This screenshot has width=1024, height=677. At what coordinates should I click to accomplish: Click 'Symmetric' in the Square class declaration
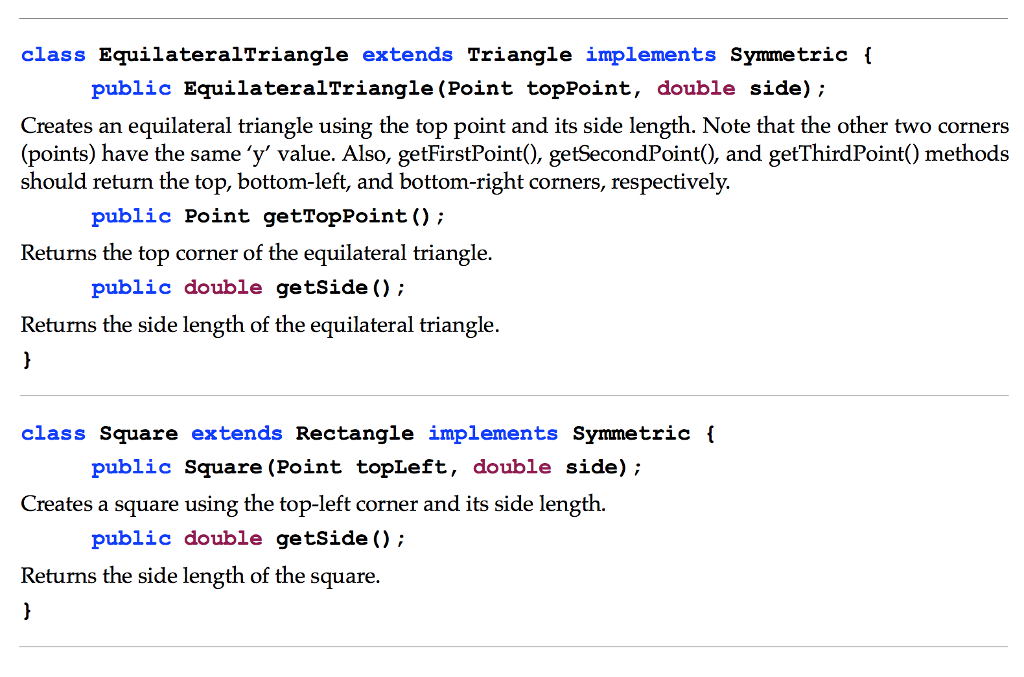coord(631,433)
